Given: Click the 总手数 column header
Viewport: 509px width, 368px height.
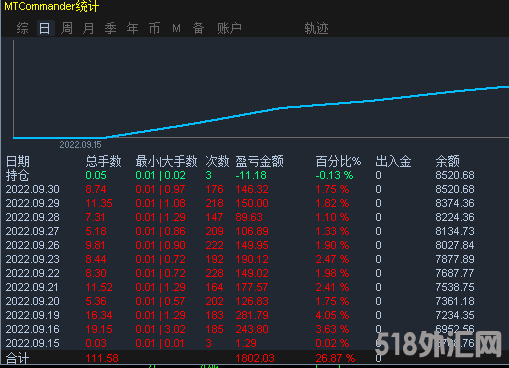Looking at the screenshot, I should pyautogui.click(x=103, y=162).
